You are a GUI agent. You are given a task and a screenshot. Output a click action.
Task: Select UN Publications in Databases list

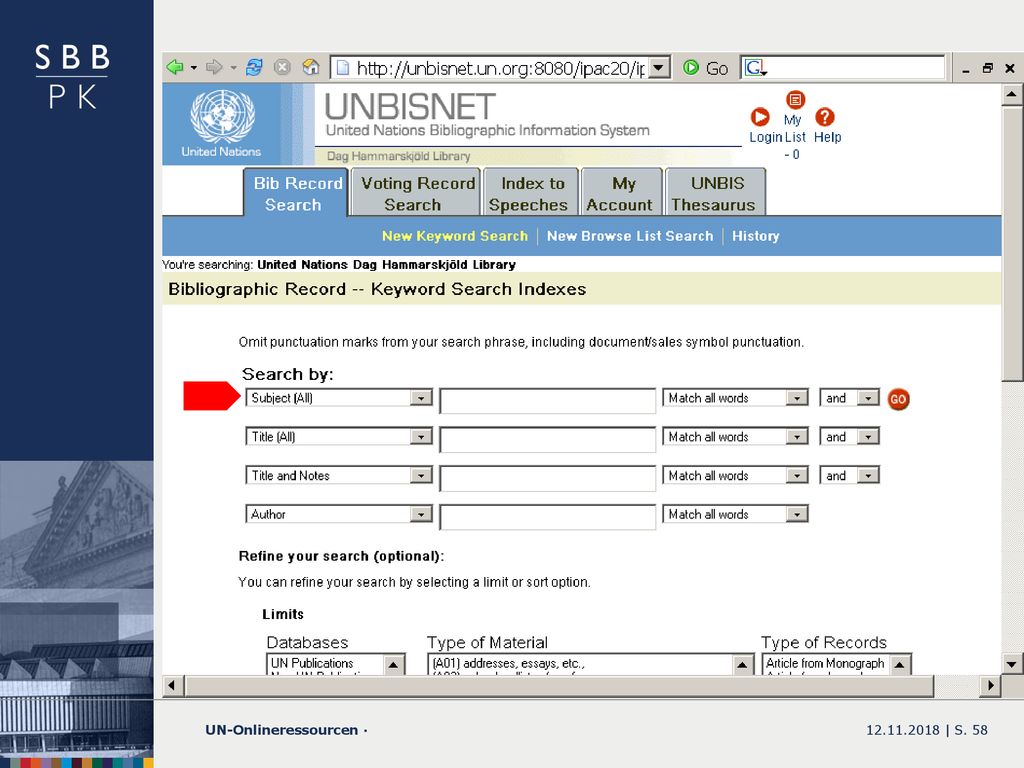(312, 663)
